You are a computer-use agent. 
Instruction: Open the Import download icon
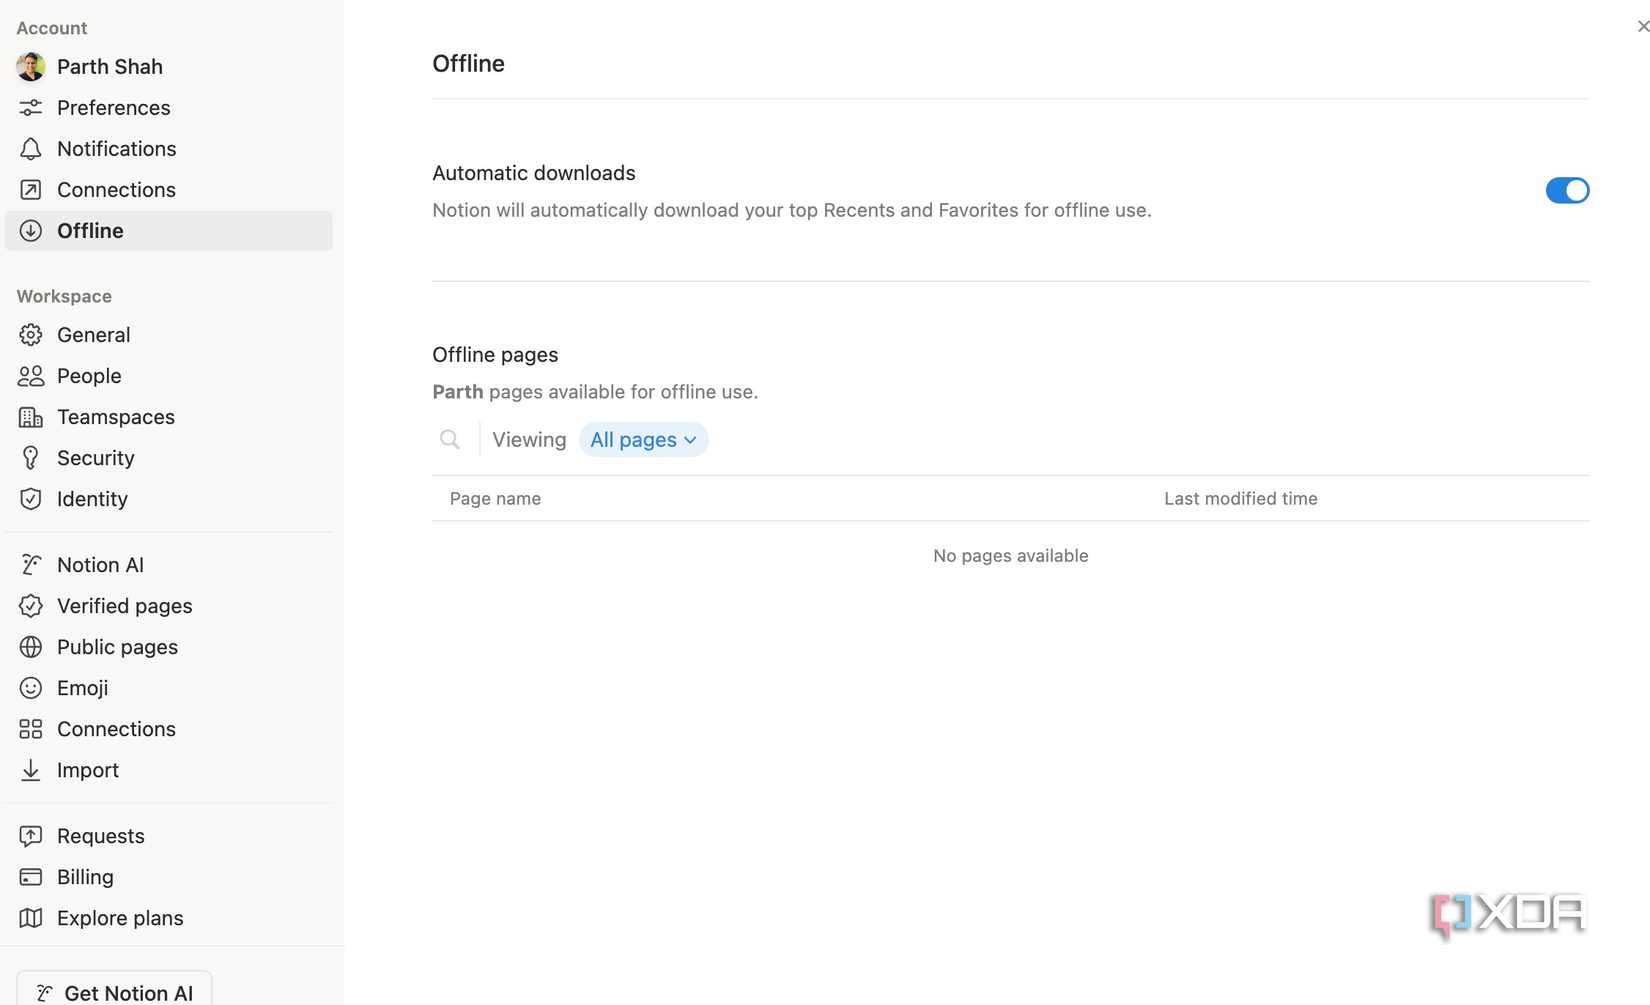click(x=30, y=770)
